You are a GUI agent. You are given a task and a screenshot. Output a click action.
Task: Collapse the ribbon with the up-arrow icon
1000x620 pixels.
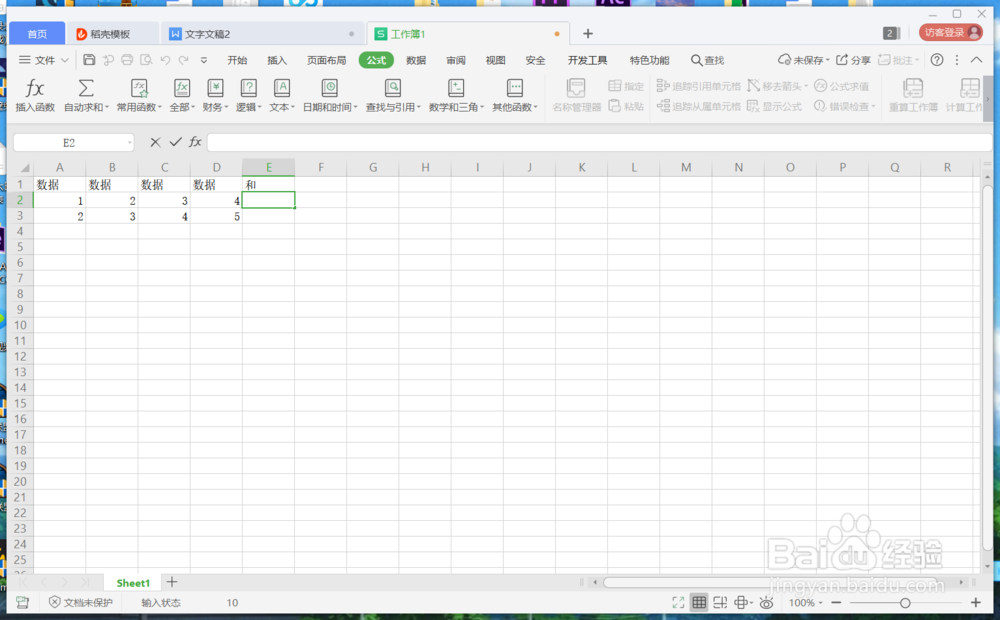point(976,60)
